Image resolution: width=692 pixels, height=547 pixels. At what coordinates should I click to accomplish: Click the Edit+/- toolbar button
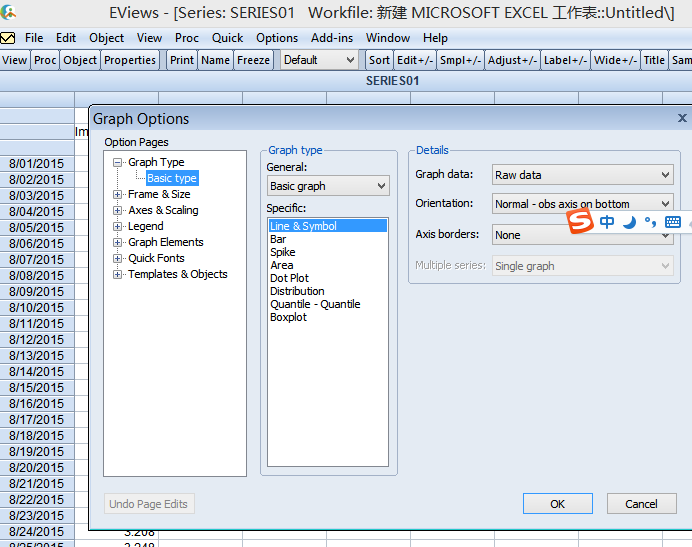(415, 60)
